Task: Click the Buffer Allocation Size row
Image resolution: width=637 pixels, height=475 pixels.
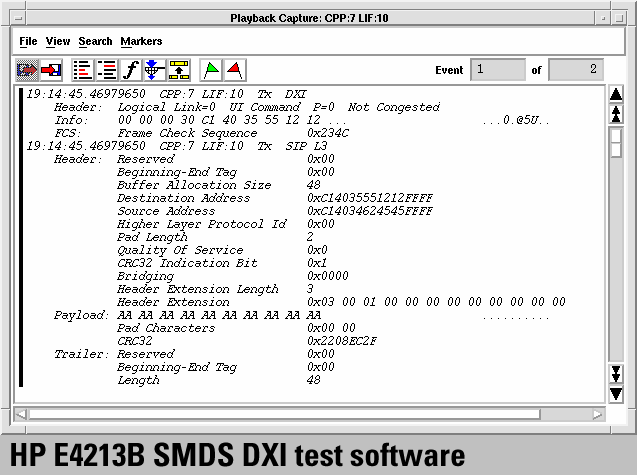Action: pos(219,185)
